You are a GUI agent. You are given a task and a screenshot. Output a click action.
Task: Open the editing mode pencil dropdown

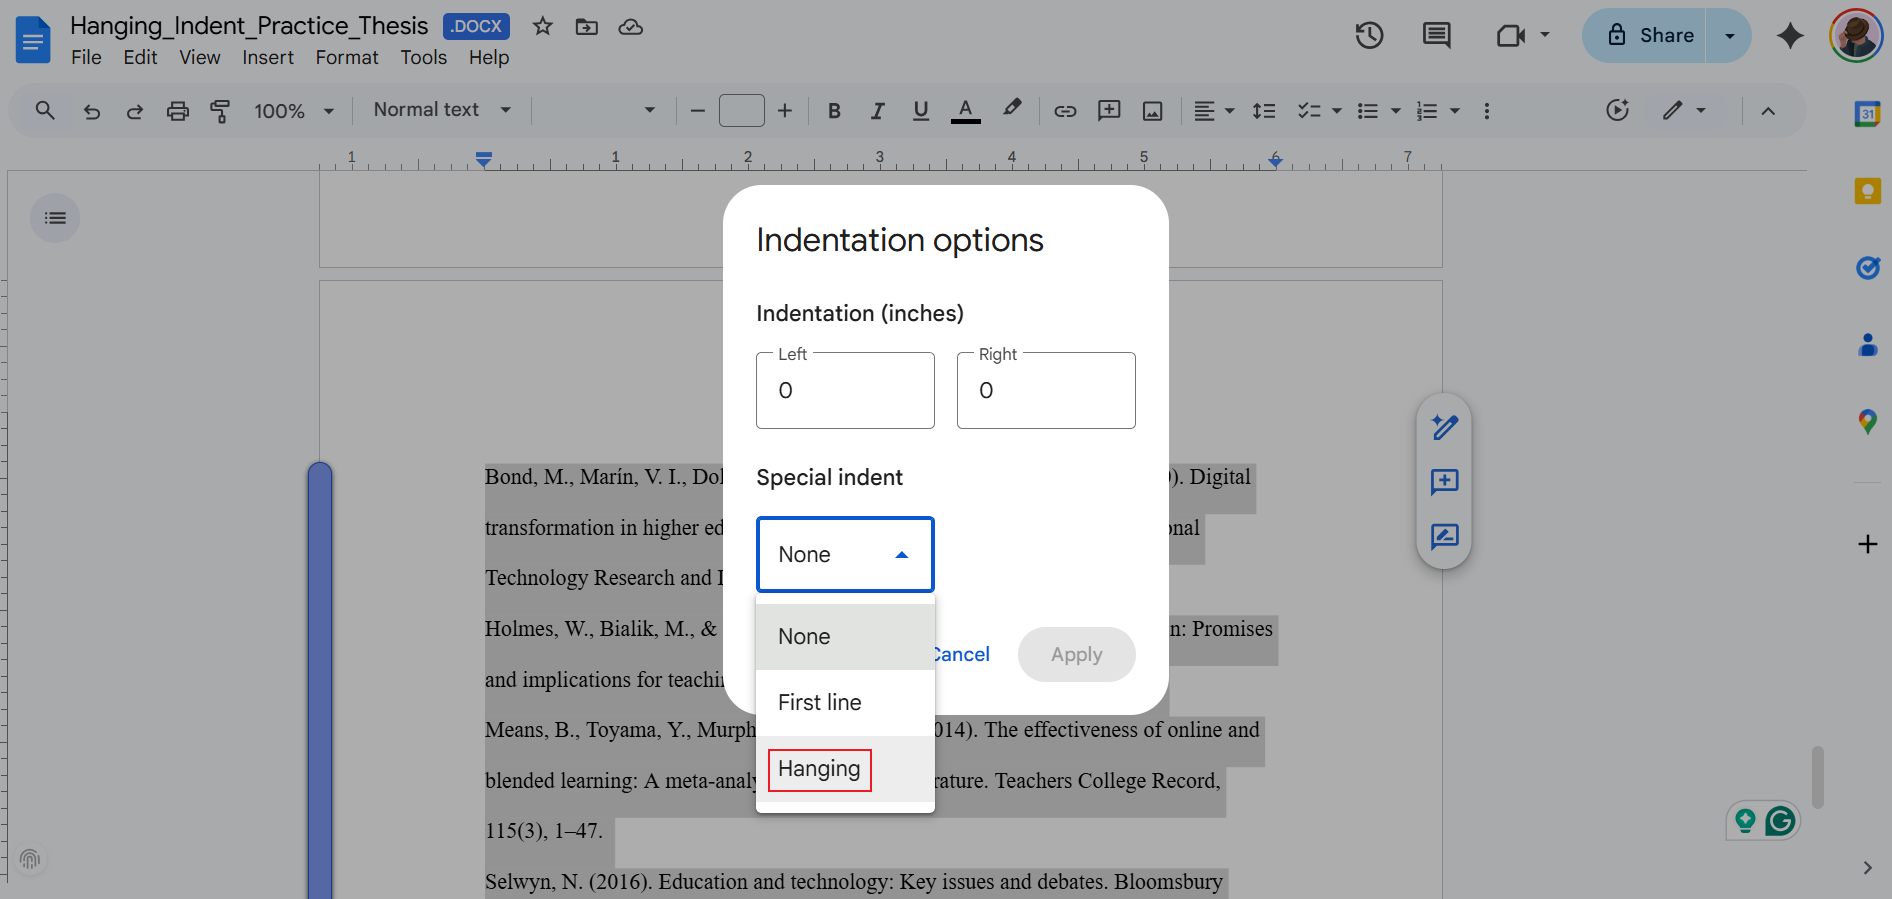tap(1684, 110)
